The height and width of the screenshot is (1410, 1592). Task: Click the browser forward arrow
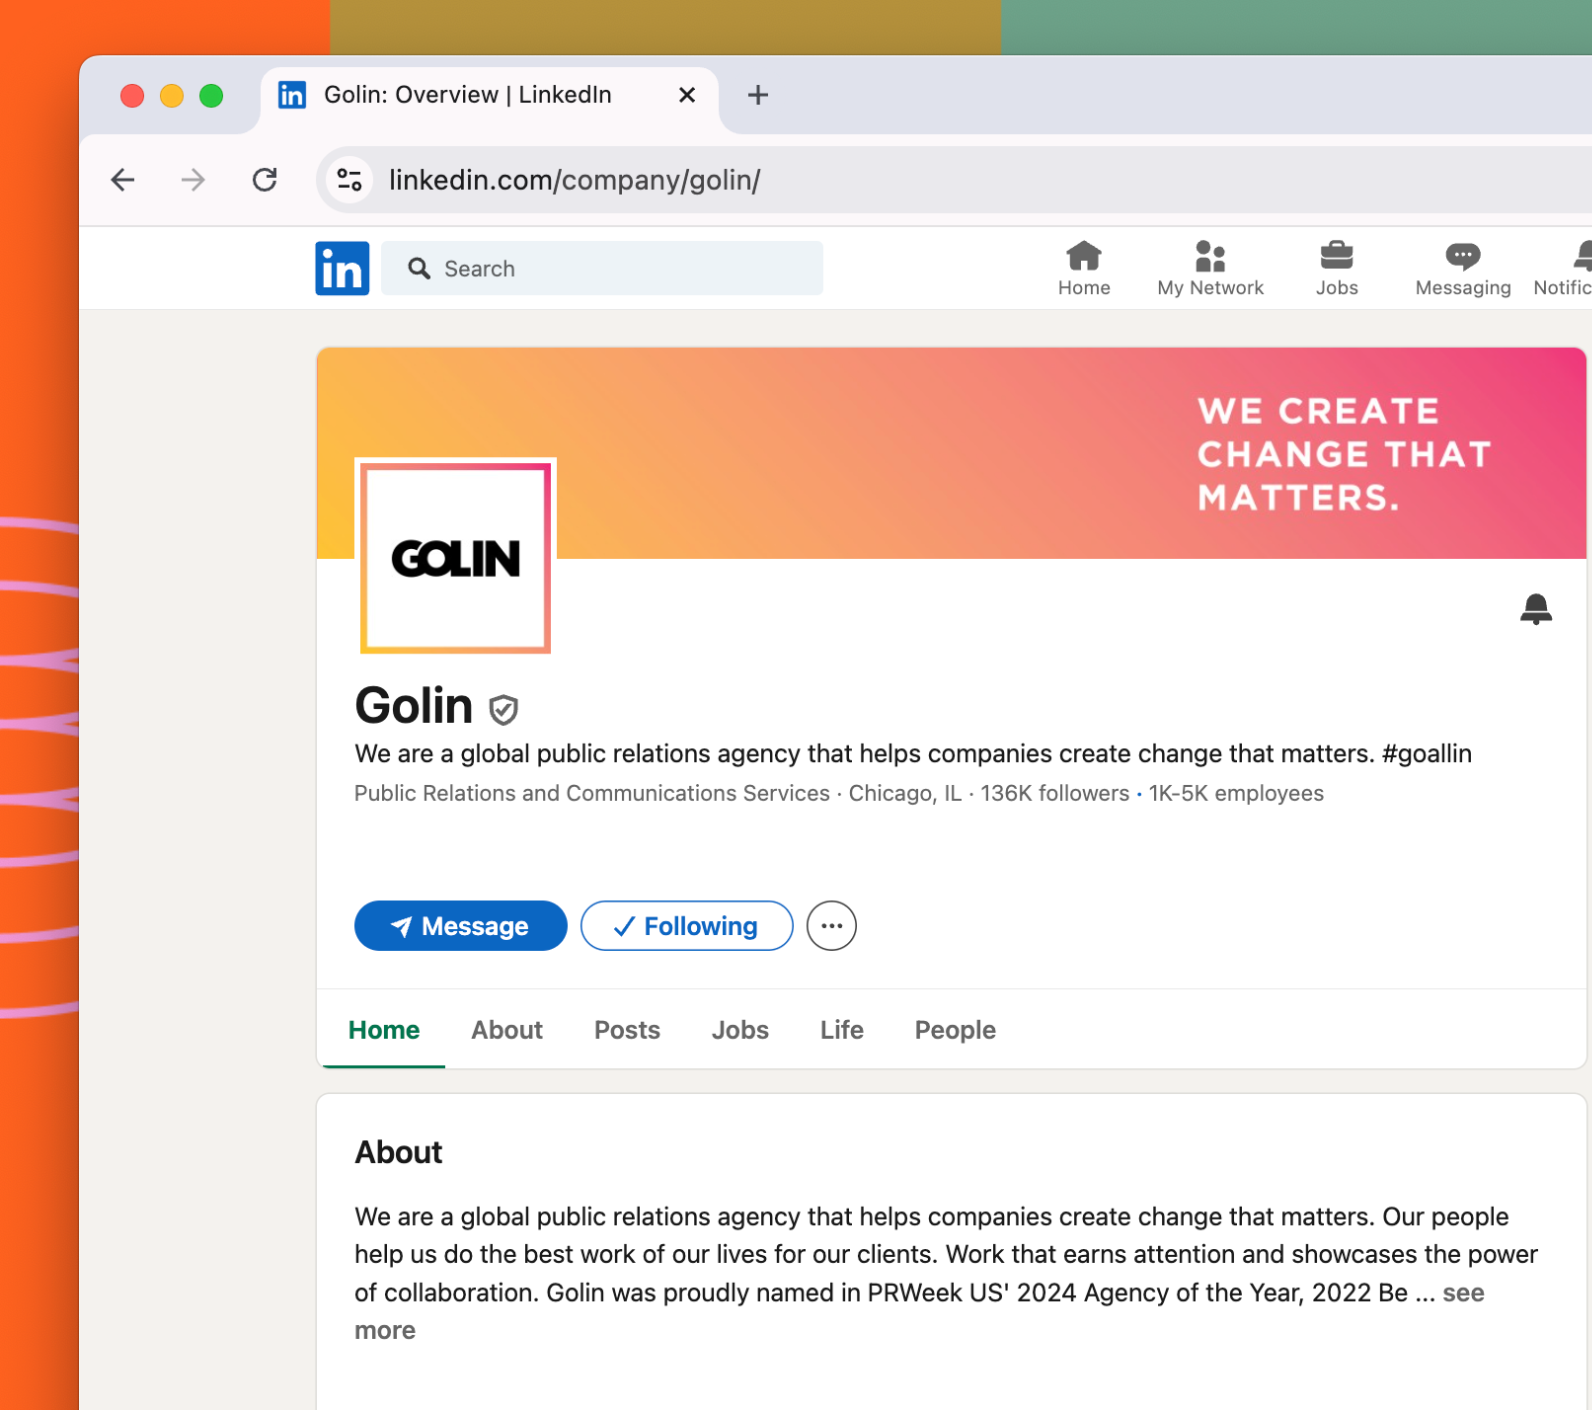tap(193, 180)
